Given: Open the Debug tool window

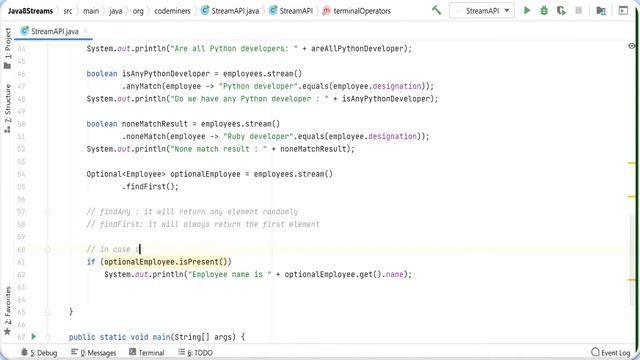Looking at the screenshot, I should [x=39, y=352].
